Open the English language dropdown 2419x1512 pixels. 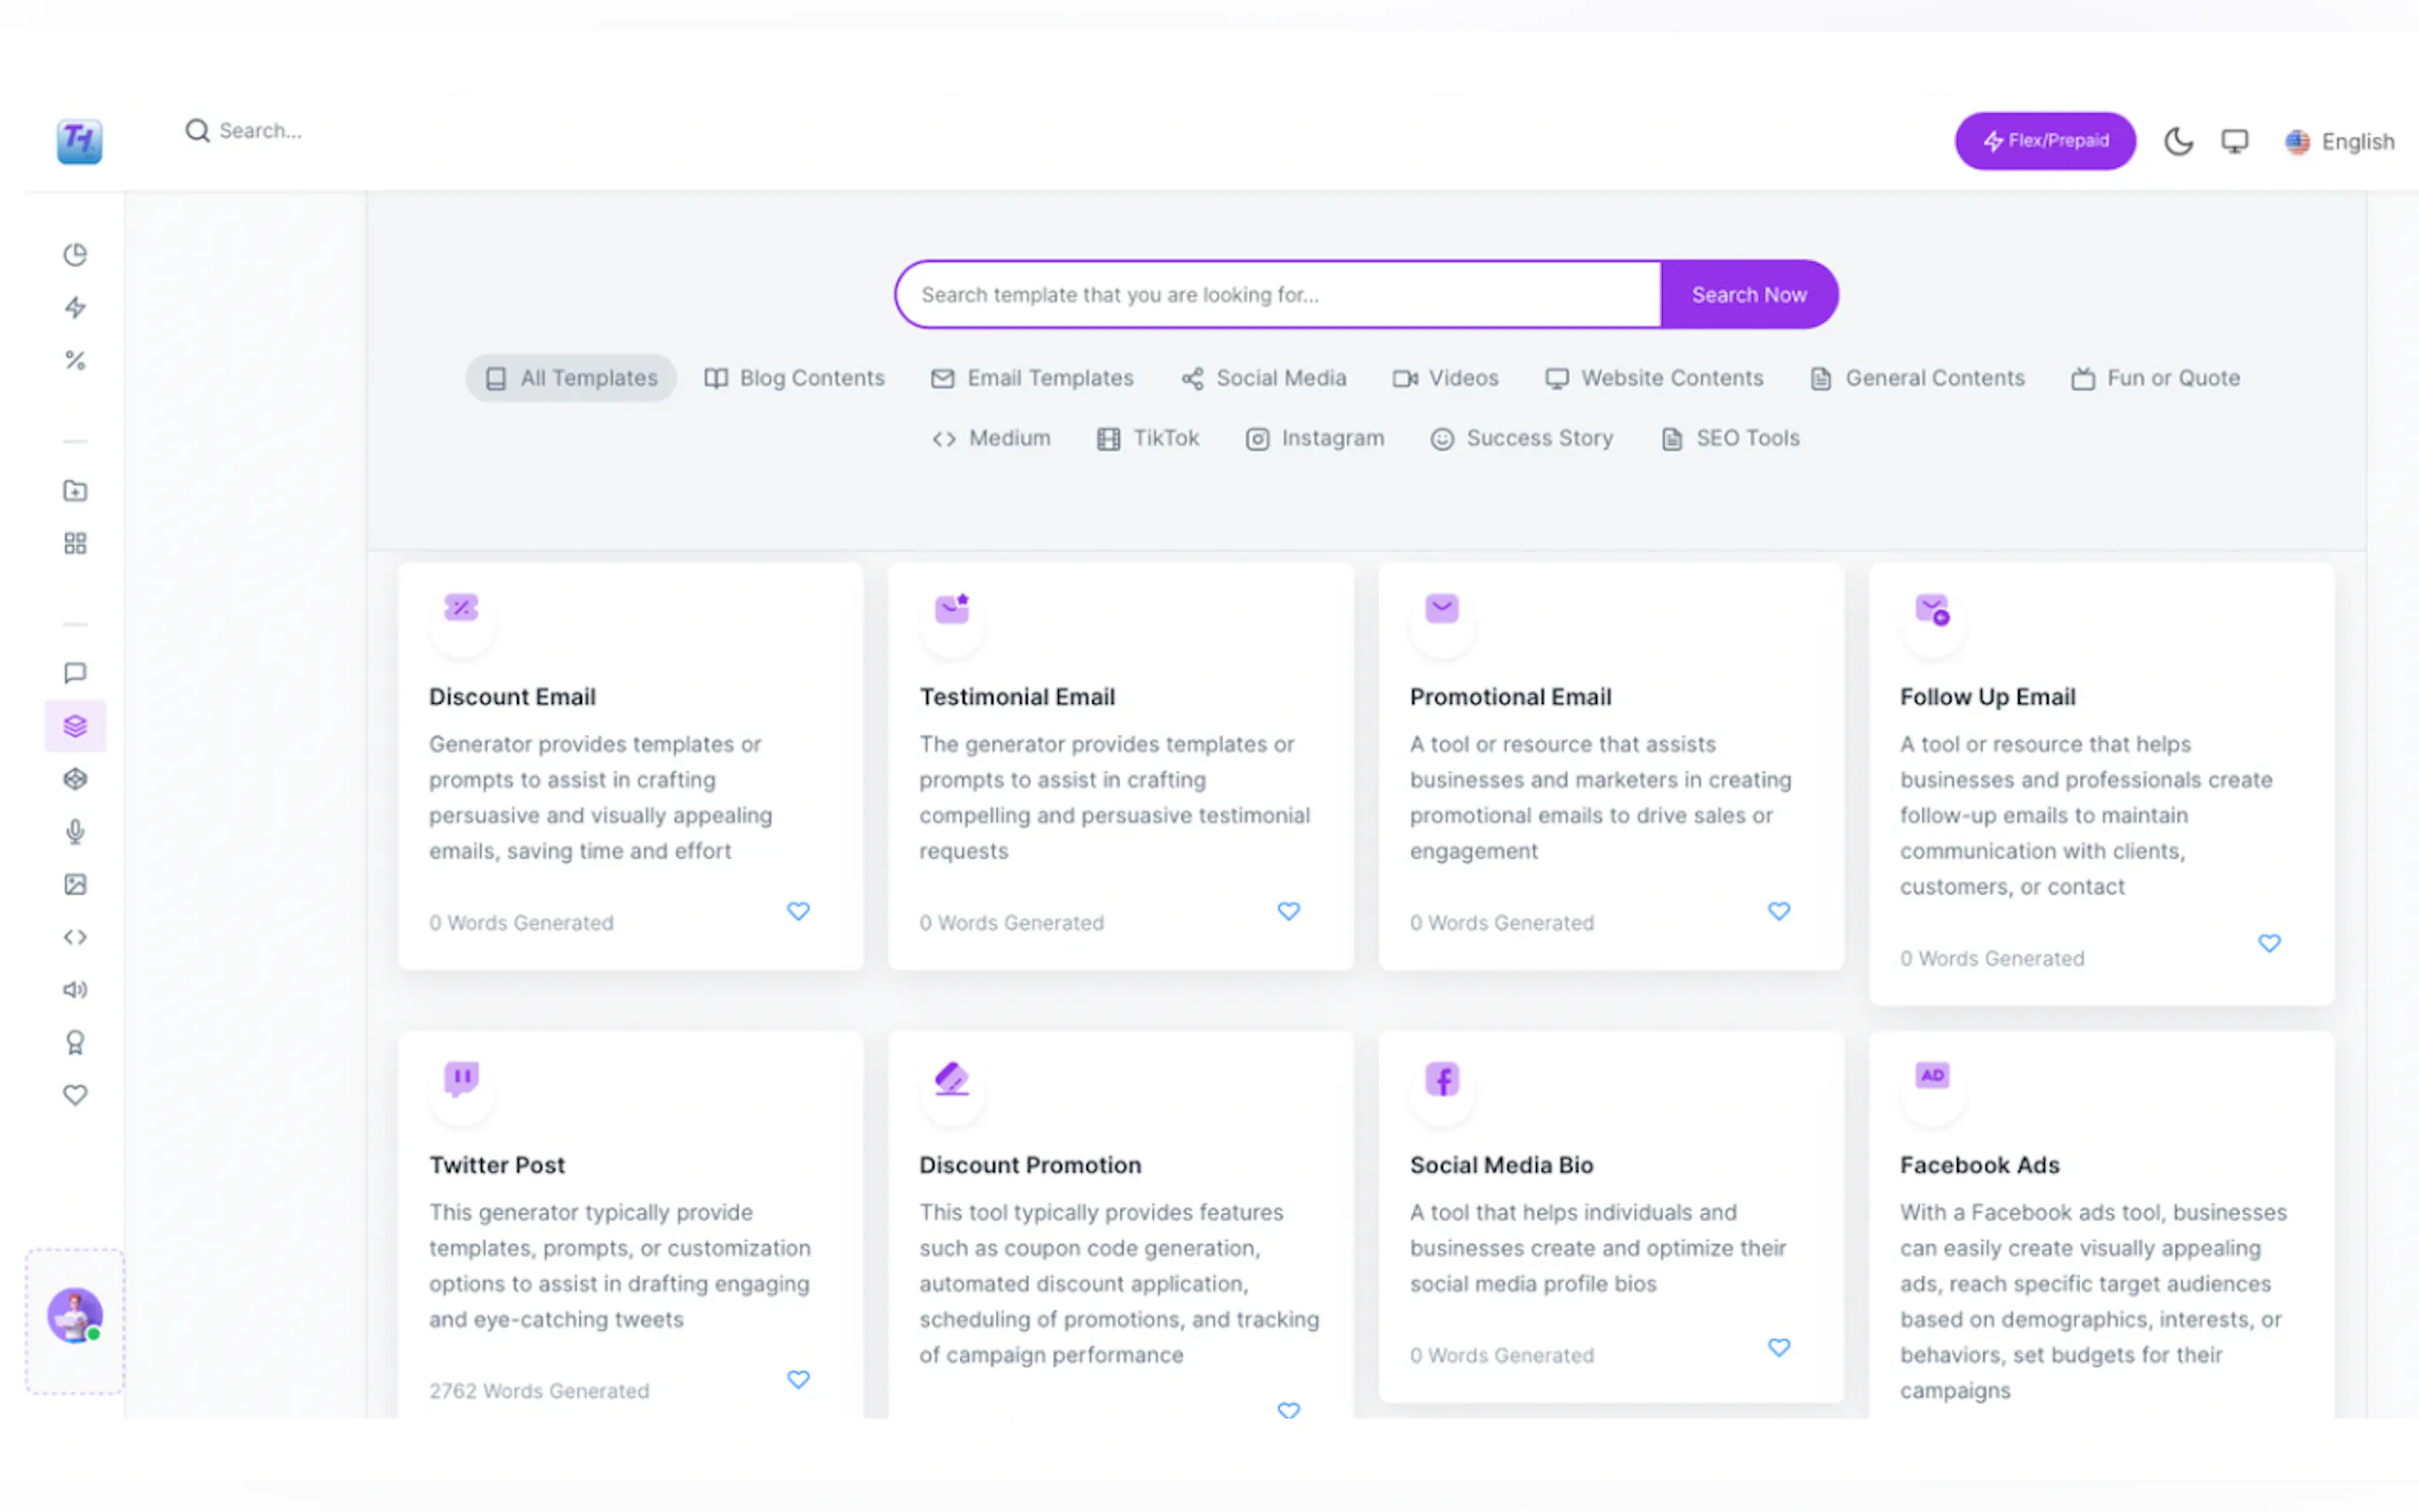click(2339, 141)
